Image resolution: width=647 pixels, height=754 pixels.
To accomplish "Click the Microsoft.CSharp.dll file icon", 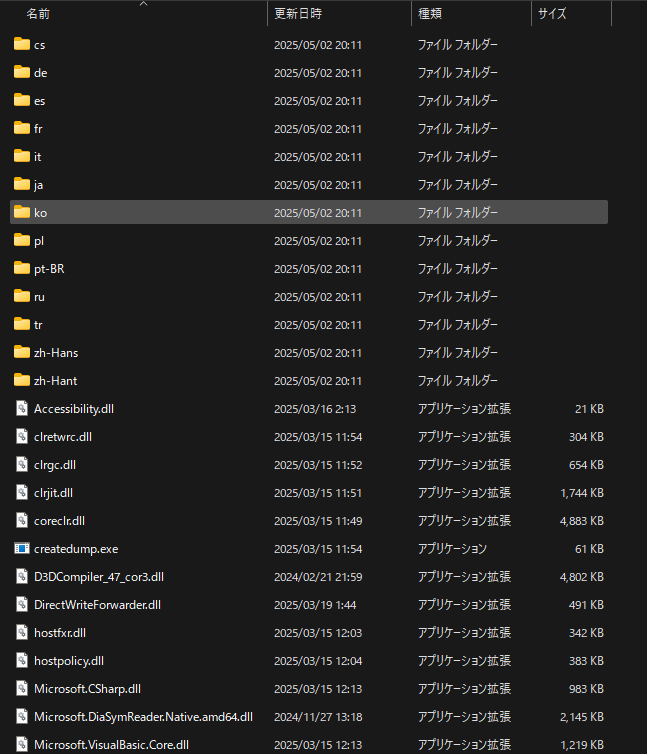I will pos(22,688).
